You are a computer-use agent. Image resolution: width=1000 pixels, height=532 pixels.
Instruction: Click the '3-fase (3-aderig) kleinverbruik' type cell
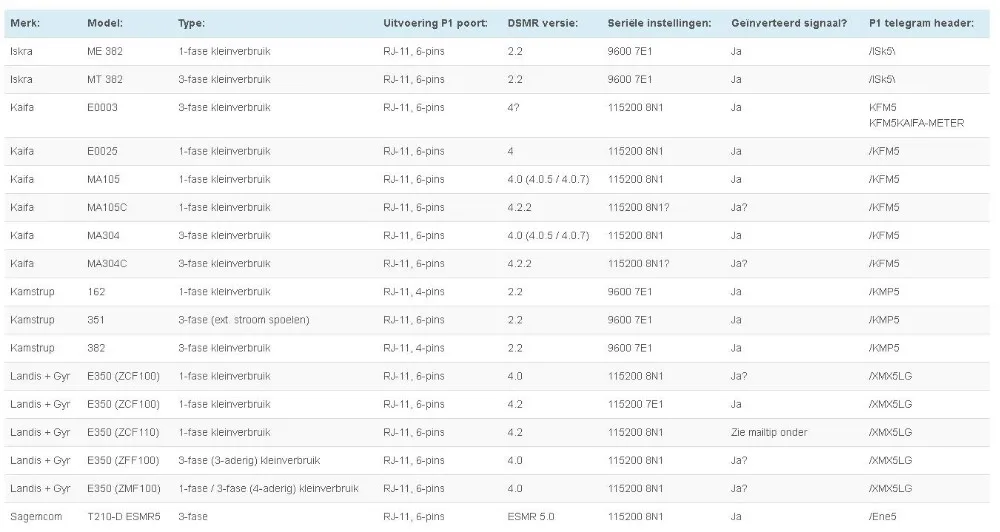(x=249, y=461)
